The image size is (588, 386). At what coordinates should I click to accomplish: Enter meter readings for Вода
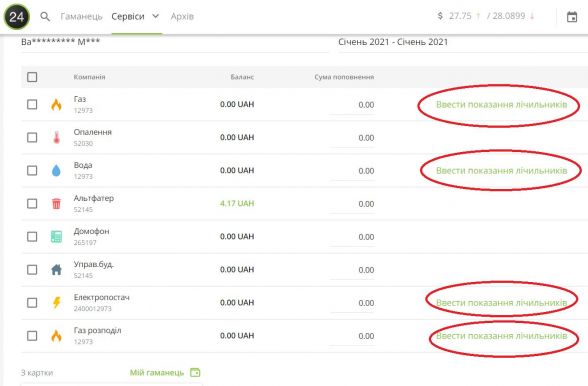501,171
